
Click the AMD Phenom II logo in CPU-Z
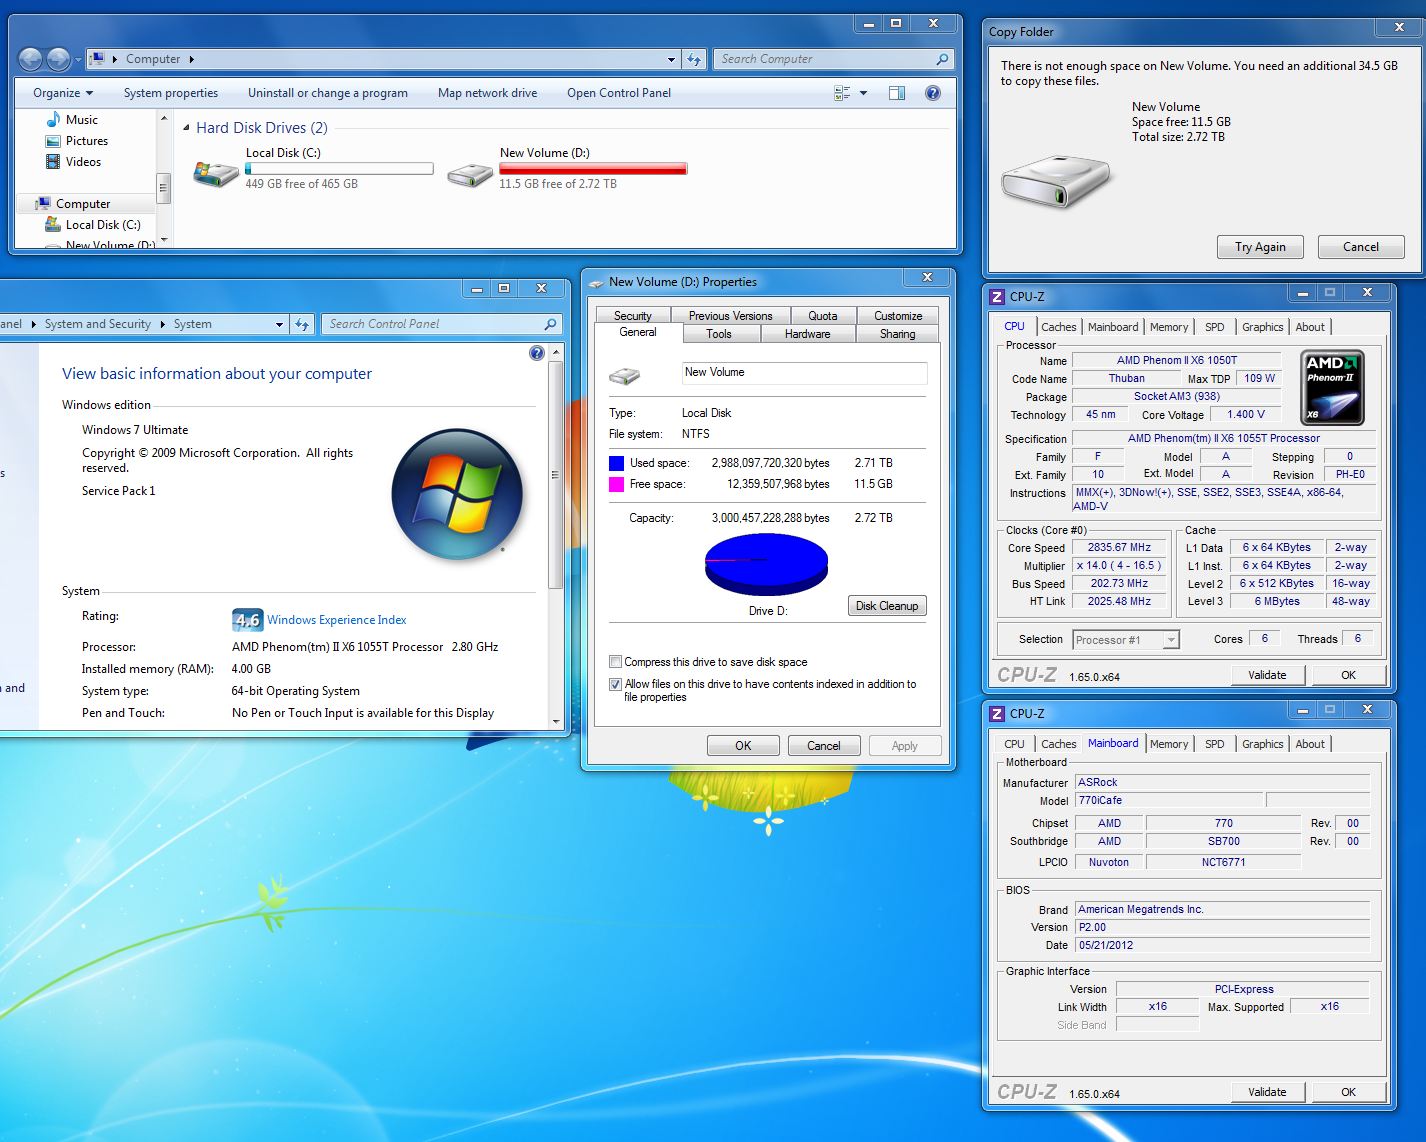(x=1332, y=388)
